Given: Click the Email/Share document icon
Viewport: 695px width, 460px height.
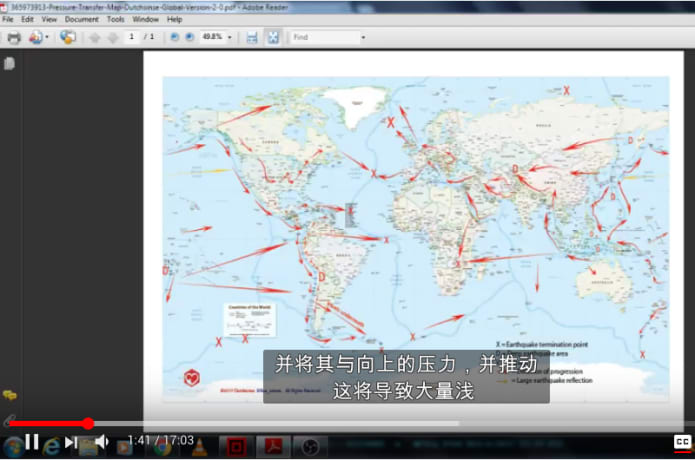Looking at the screenshot, I should [35, 38].
